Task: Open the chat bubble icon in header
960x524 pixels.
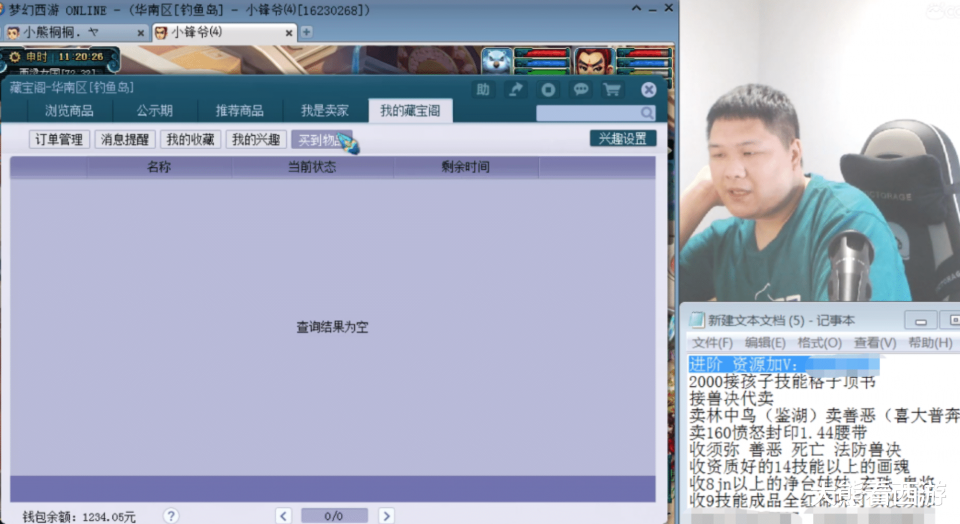Action: click(580, 90)
